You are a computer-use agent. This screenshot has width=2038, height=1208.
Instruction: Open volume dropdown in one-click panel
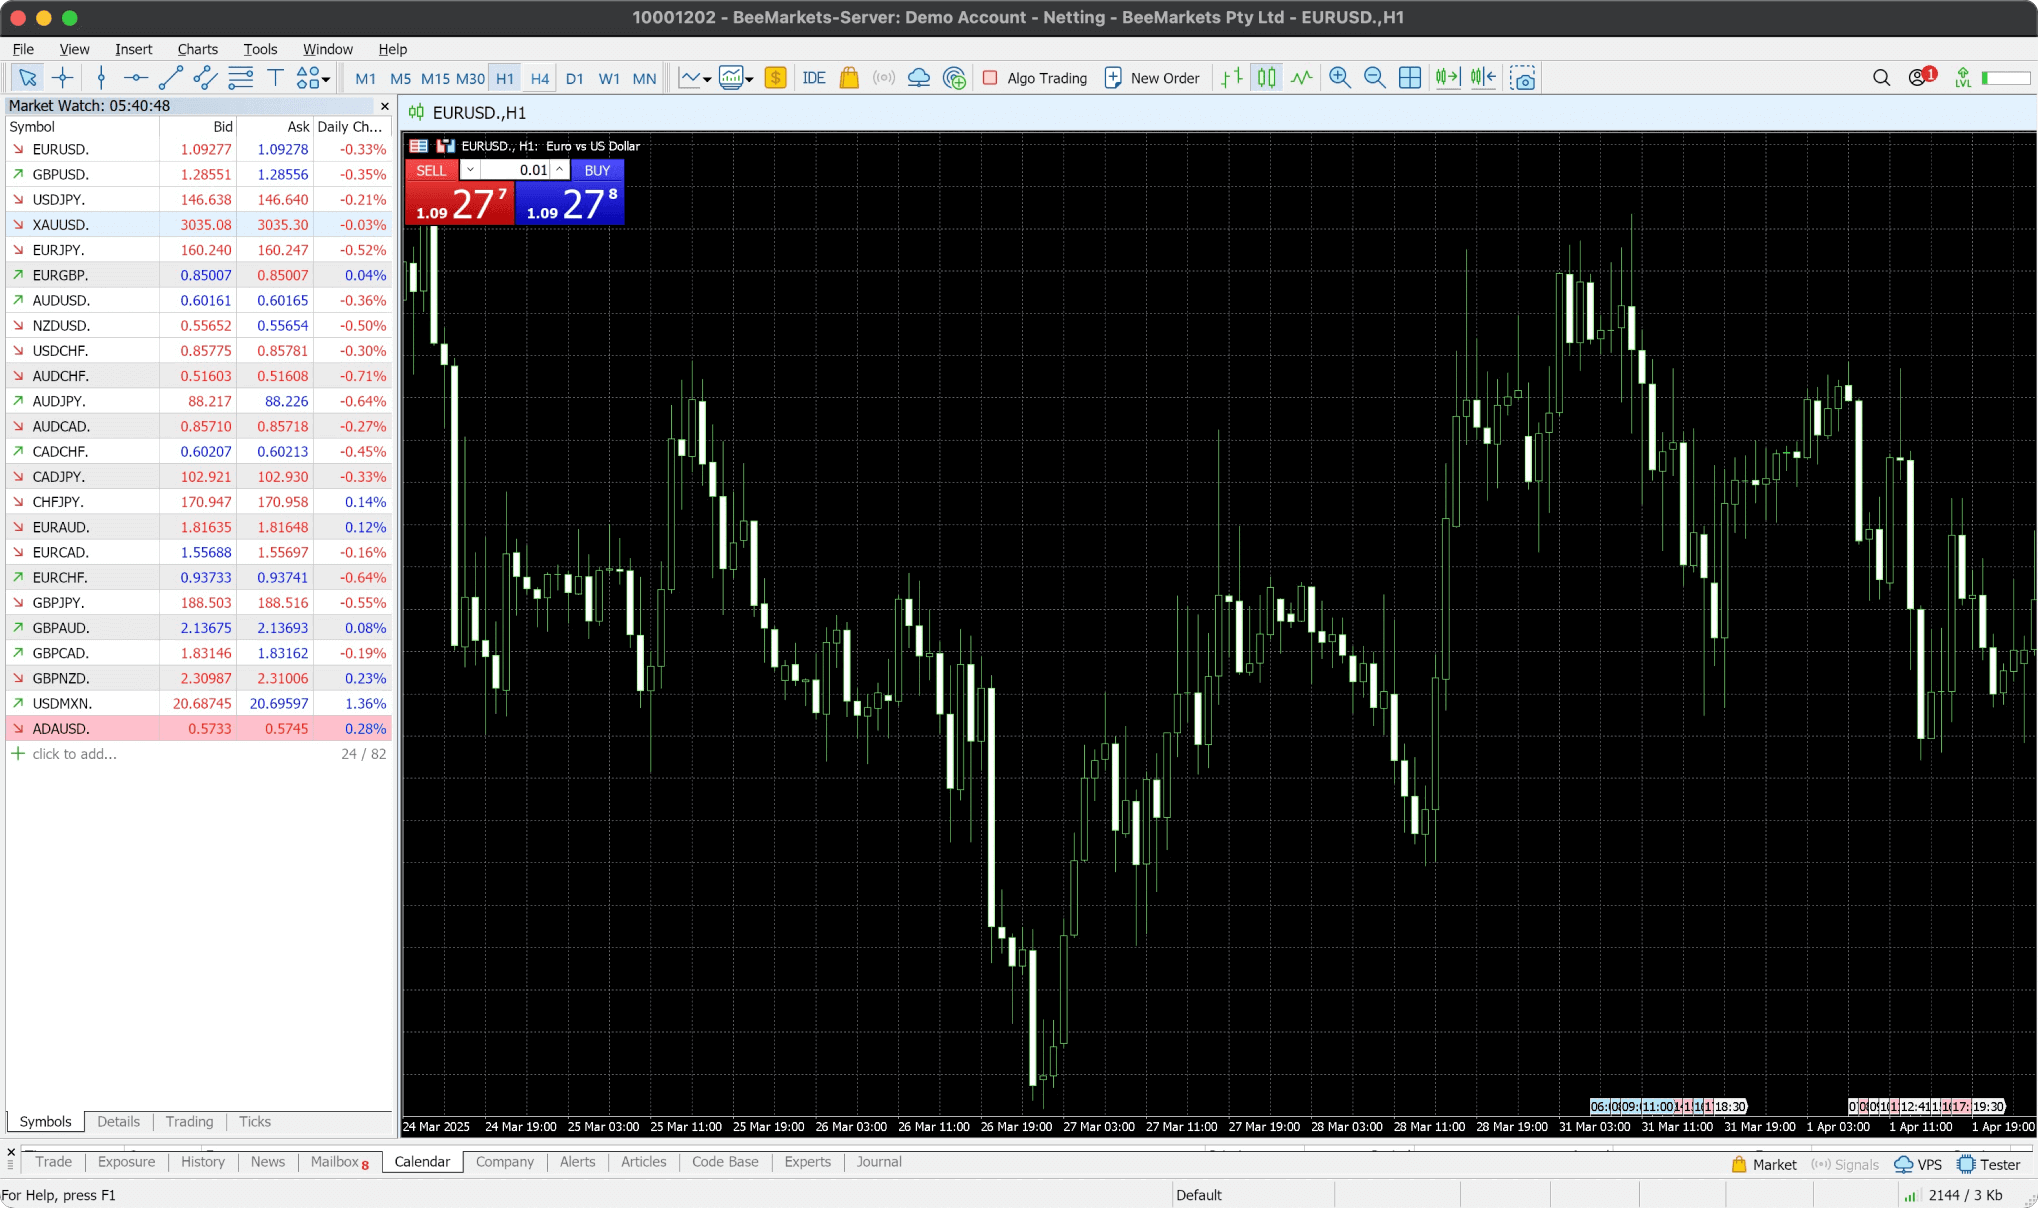(x=470, y=170)
